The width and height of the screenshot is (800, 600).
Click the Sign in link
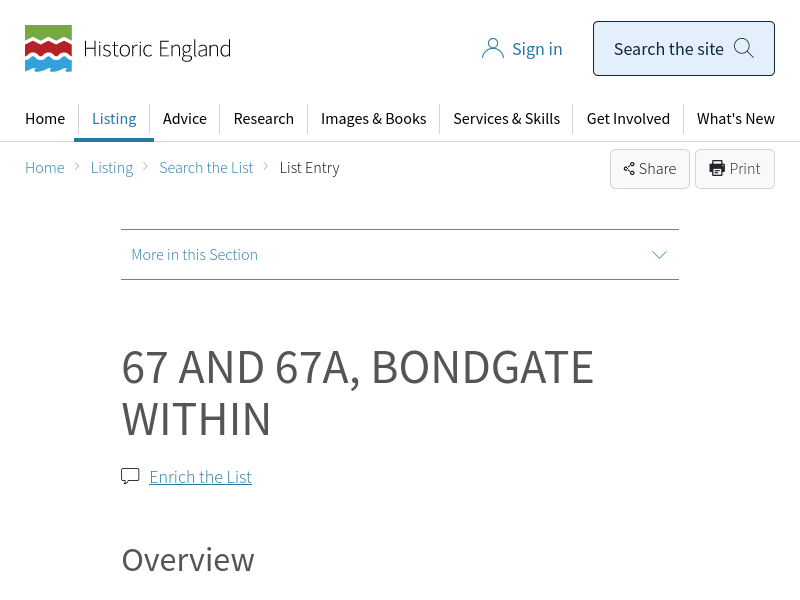click(x=537, y=48)
